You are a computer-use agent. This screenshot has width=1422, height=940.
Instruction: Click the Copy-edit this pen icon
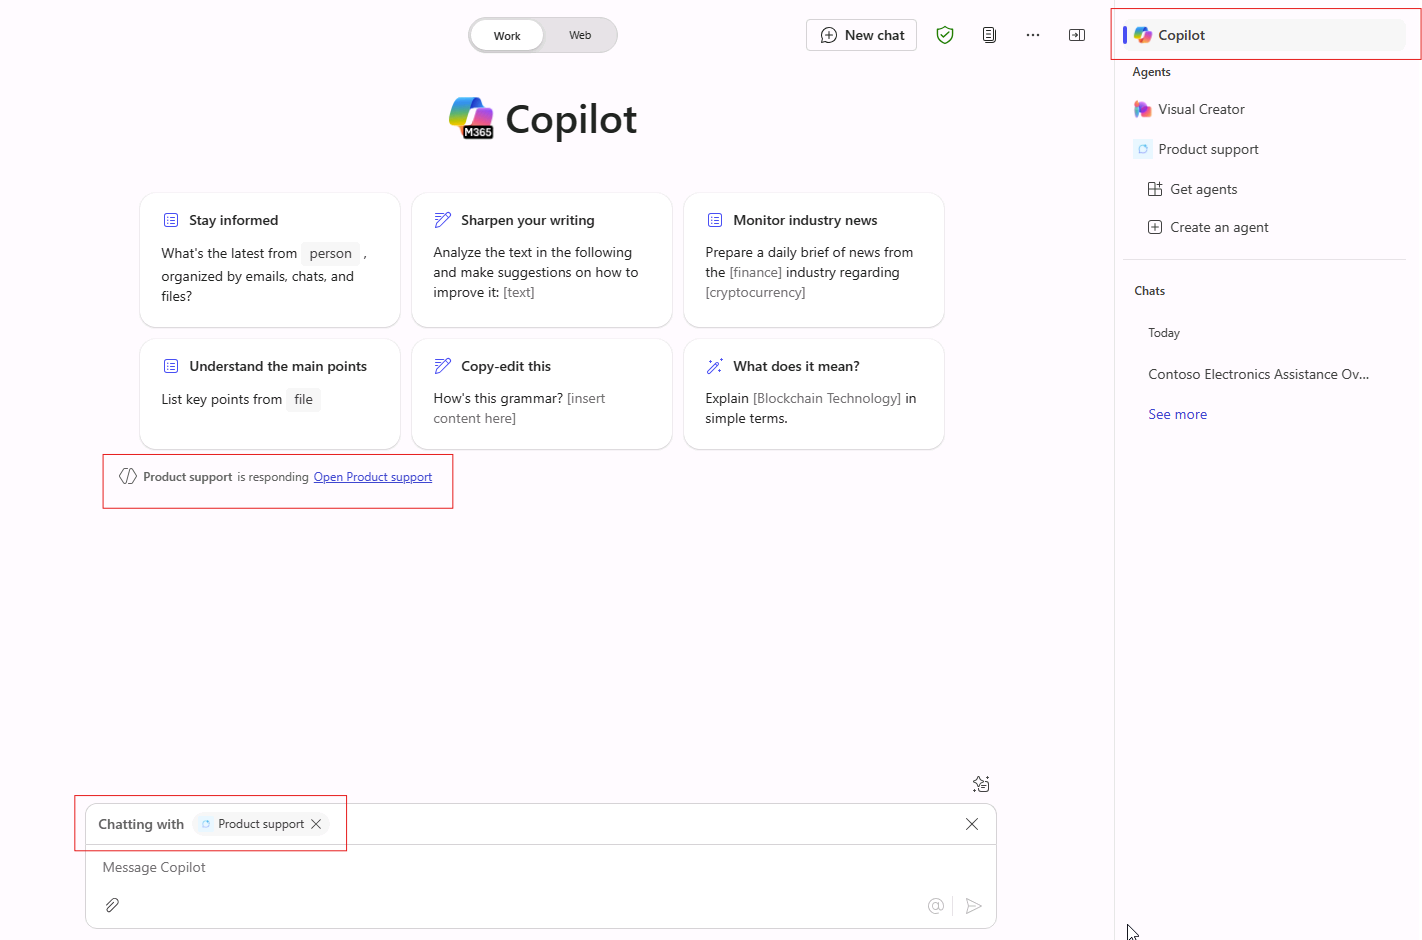(x=442, y=366)
